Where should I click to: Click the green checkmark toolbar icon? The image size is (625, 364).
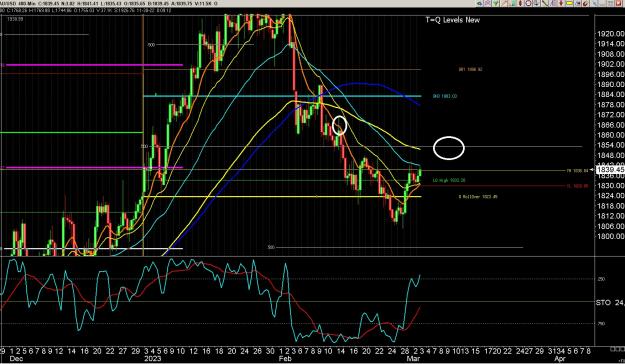point(495,4)
